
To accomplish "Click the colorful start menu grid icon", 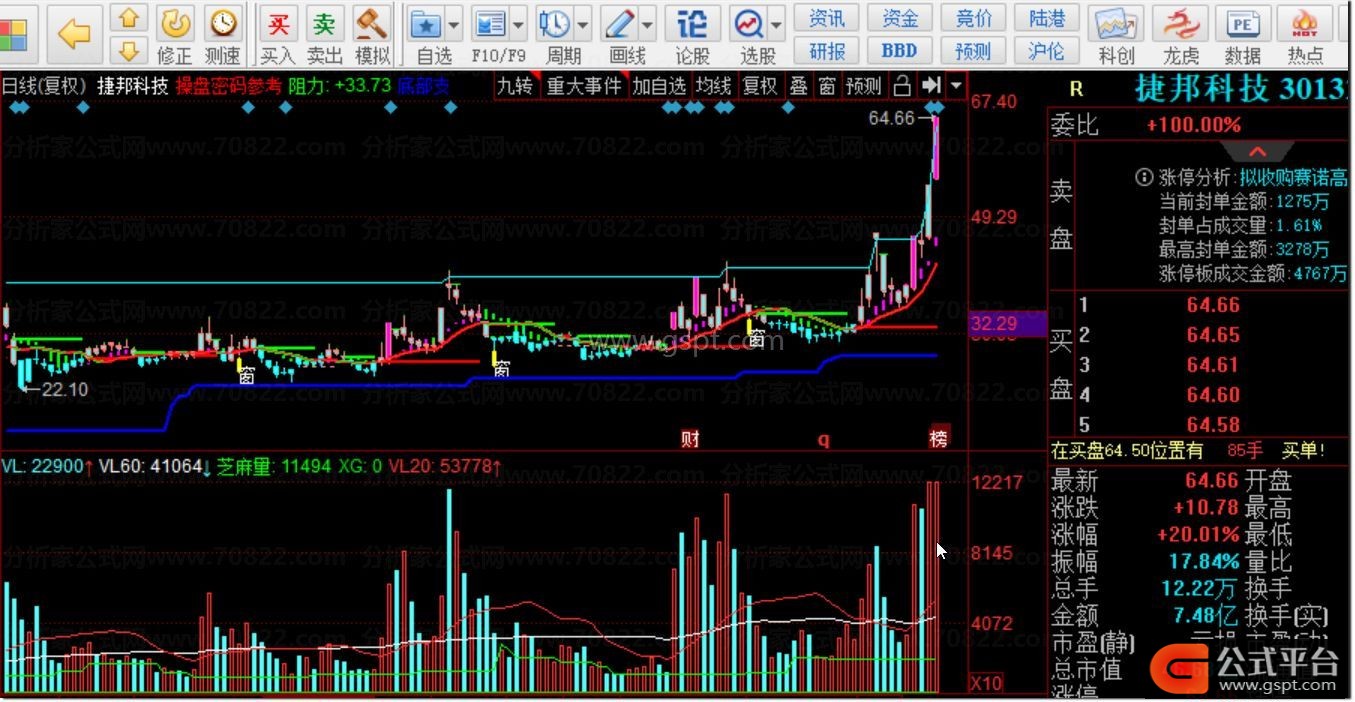I will 13,34.
